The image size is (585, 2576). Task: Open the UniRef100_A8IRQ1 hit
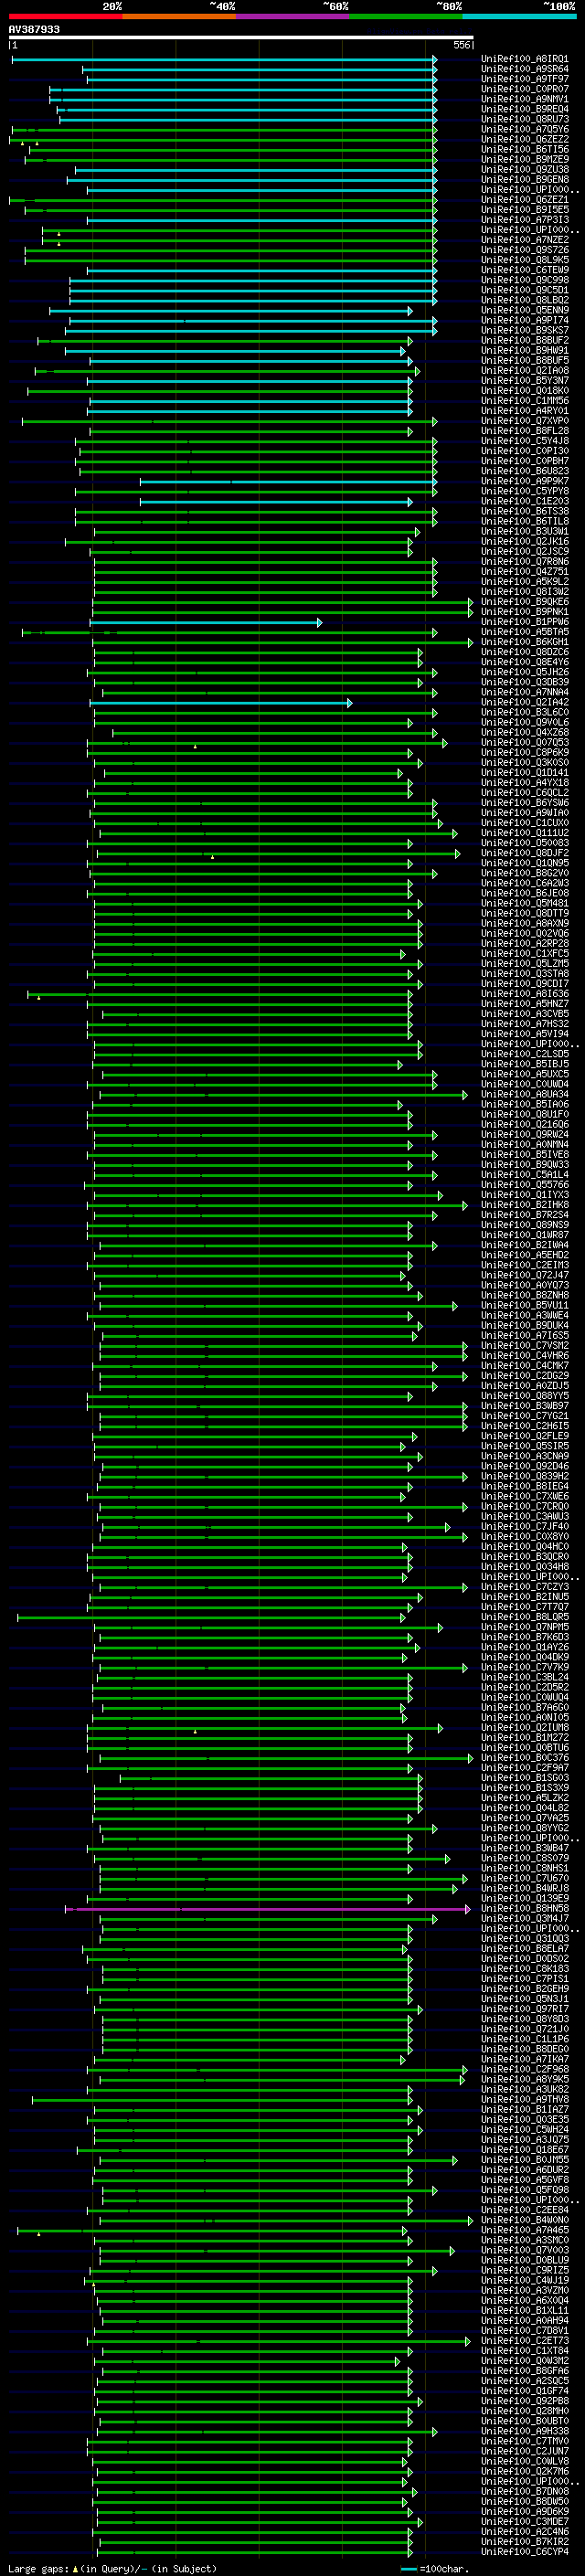coord(524,59)
